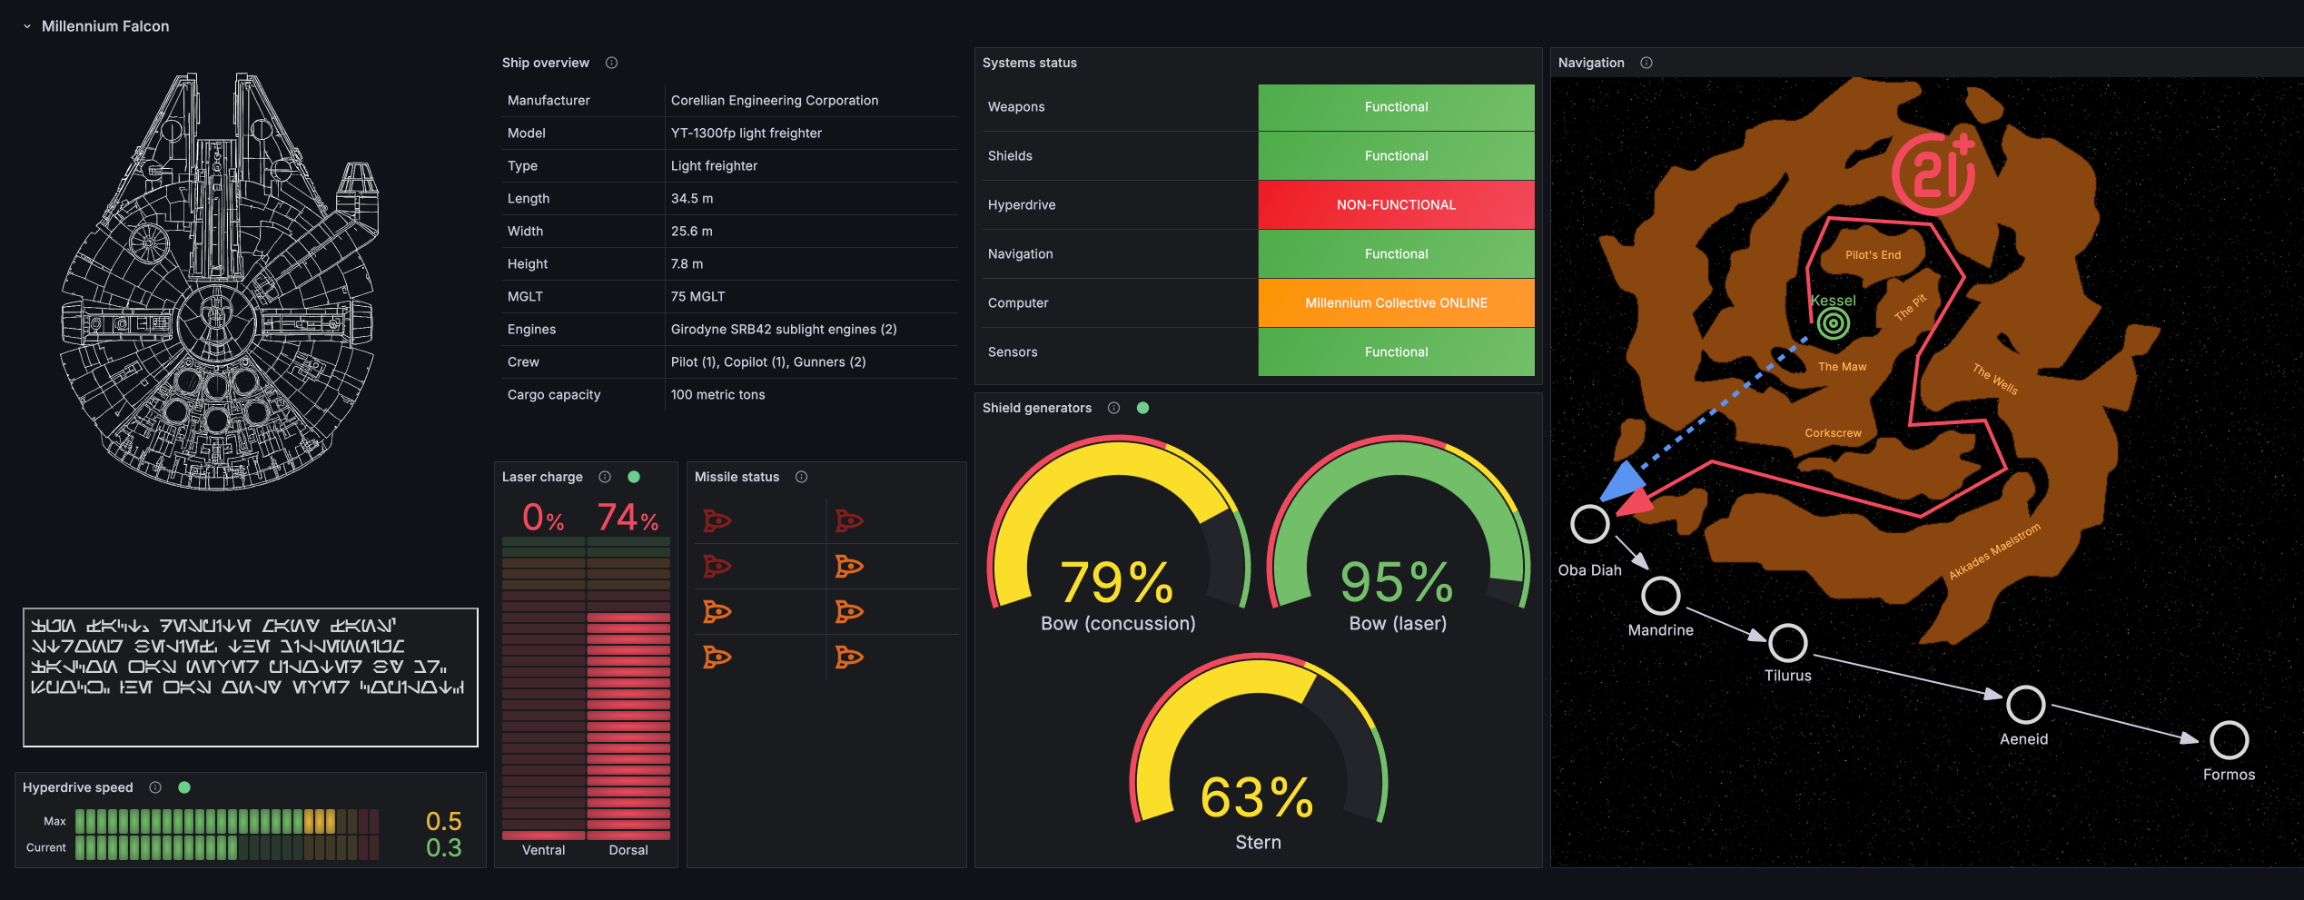The image size is (2304, 900).
Task: Click the NON-FUNCTIONAL Hyperdrive status cell
Action: tap(1396, 205)
